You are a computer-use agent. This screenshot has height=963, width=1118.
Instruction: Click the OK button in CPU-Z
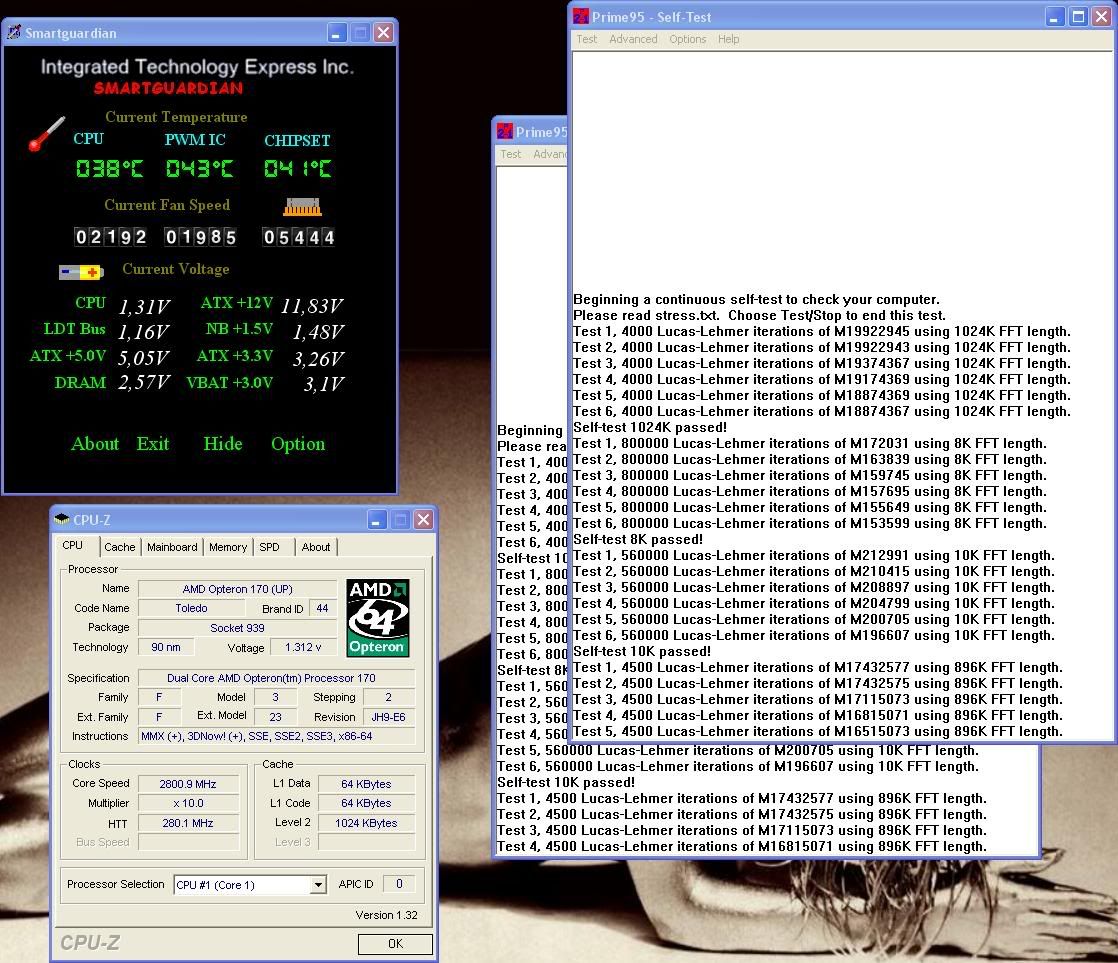(x=395, y=944)
